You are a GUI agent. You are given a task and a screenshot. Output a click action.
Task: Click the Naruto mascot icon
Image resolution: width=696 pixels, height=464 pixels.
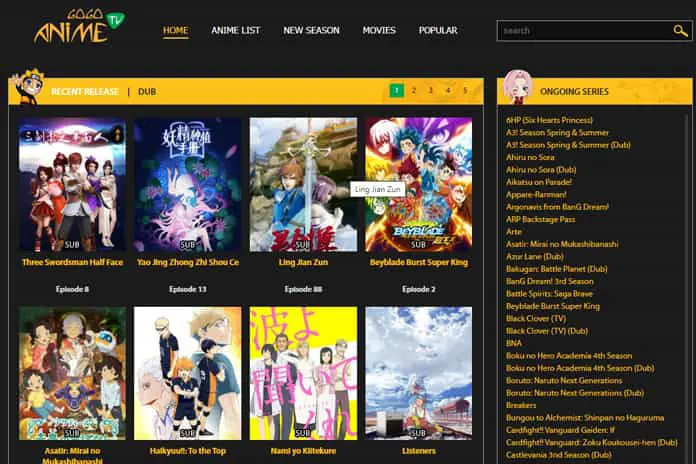pos(28,86)
